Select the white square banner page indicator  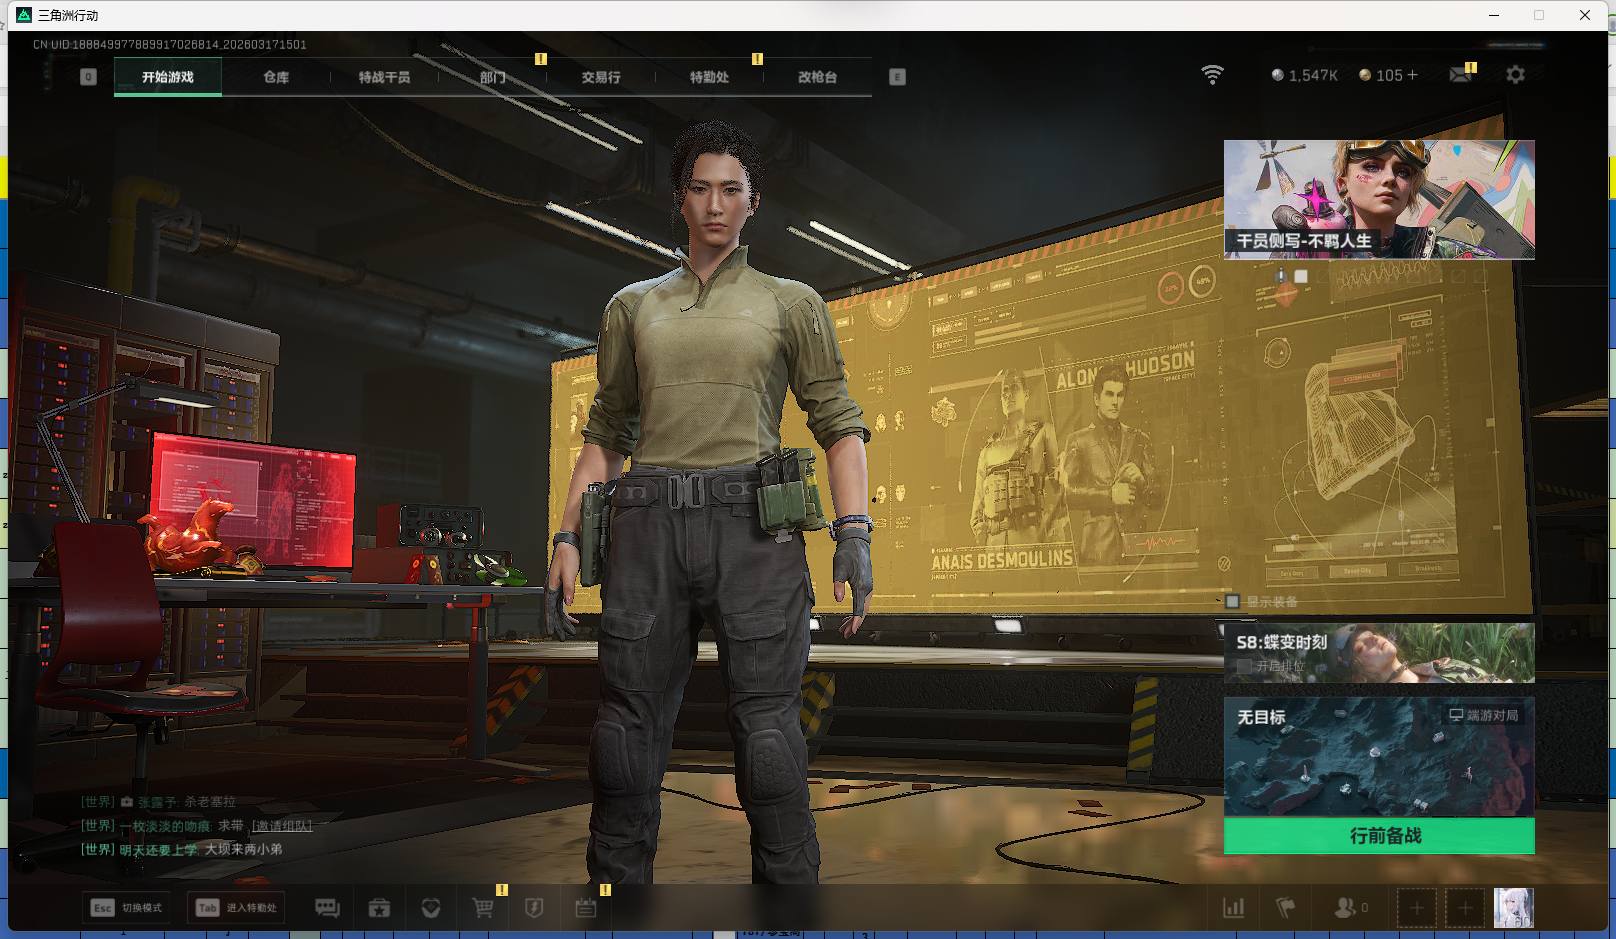coord(1301,276)
